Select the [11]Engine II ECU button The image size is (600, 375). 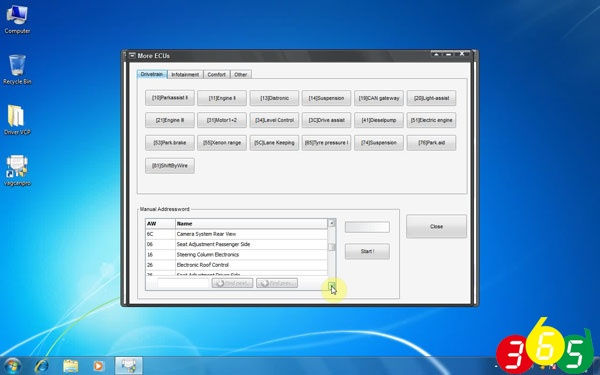tap(222, 98)
